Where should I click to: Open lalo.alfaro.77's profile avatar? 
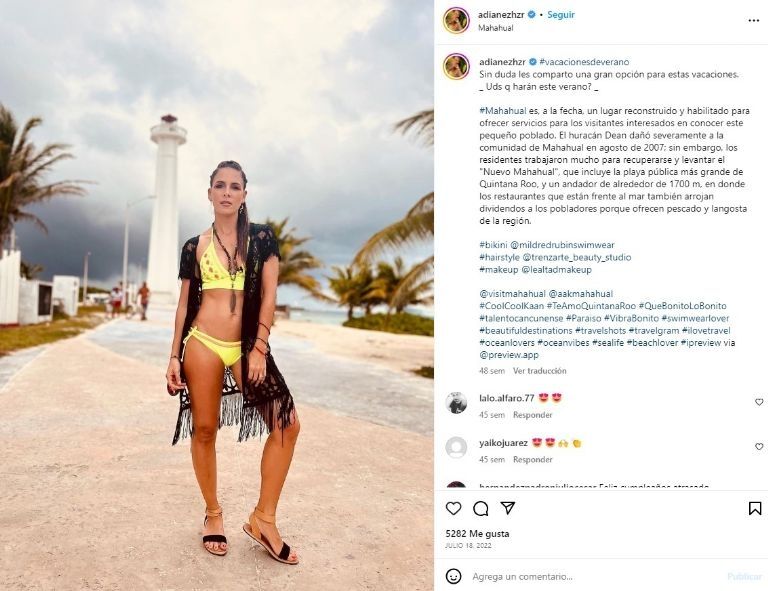(x=456, y=402)
